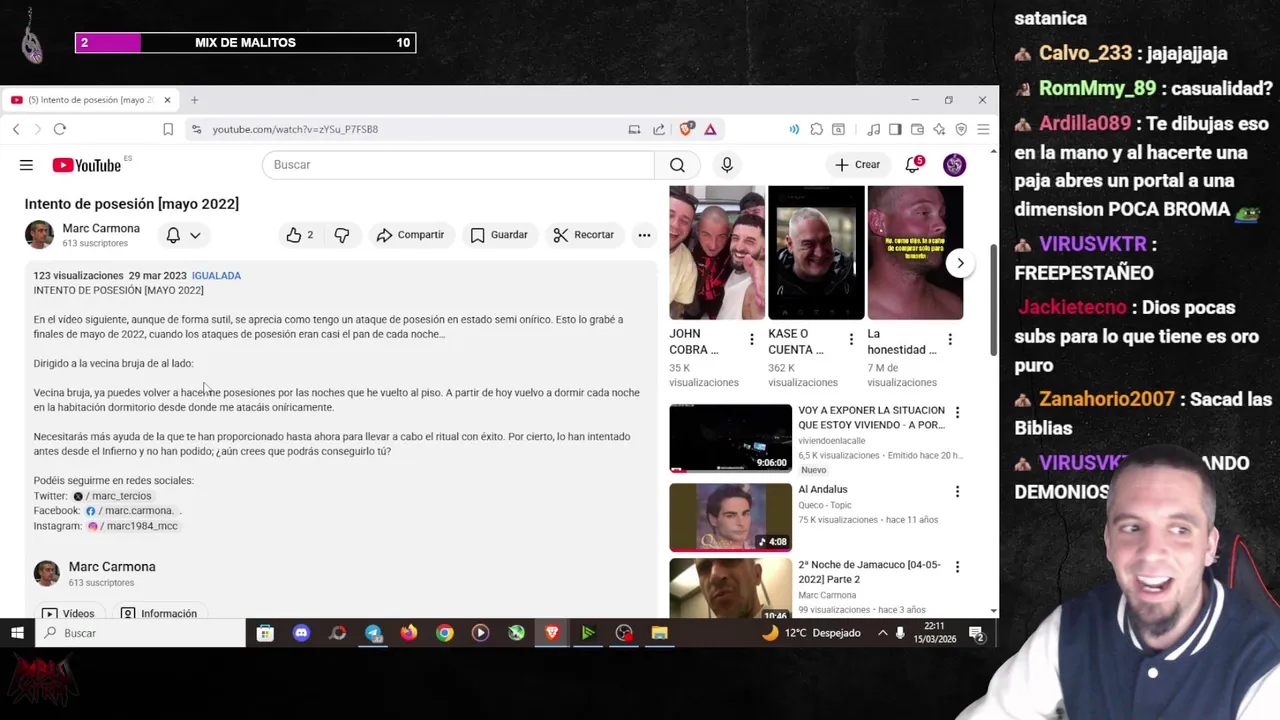This screenshot has height=720, width=1280.
Task: Open Brave VPN shield icon
Action: point(961,129)
